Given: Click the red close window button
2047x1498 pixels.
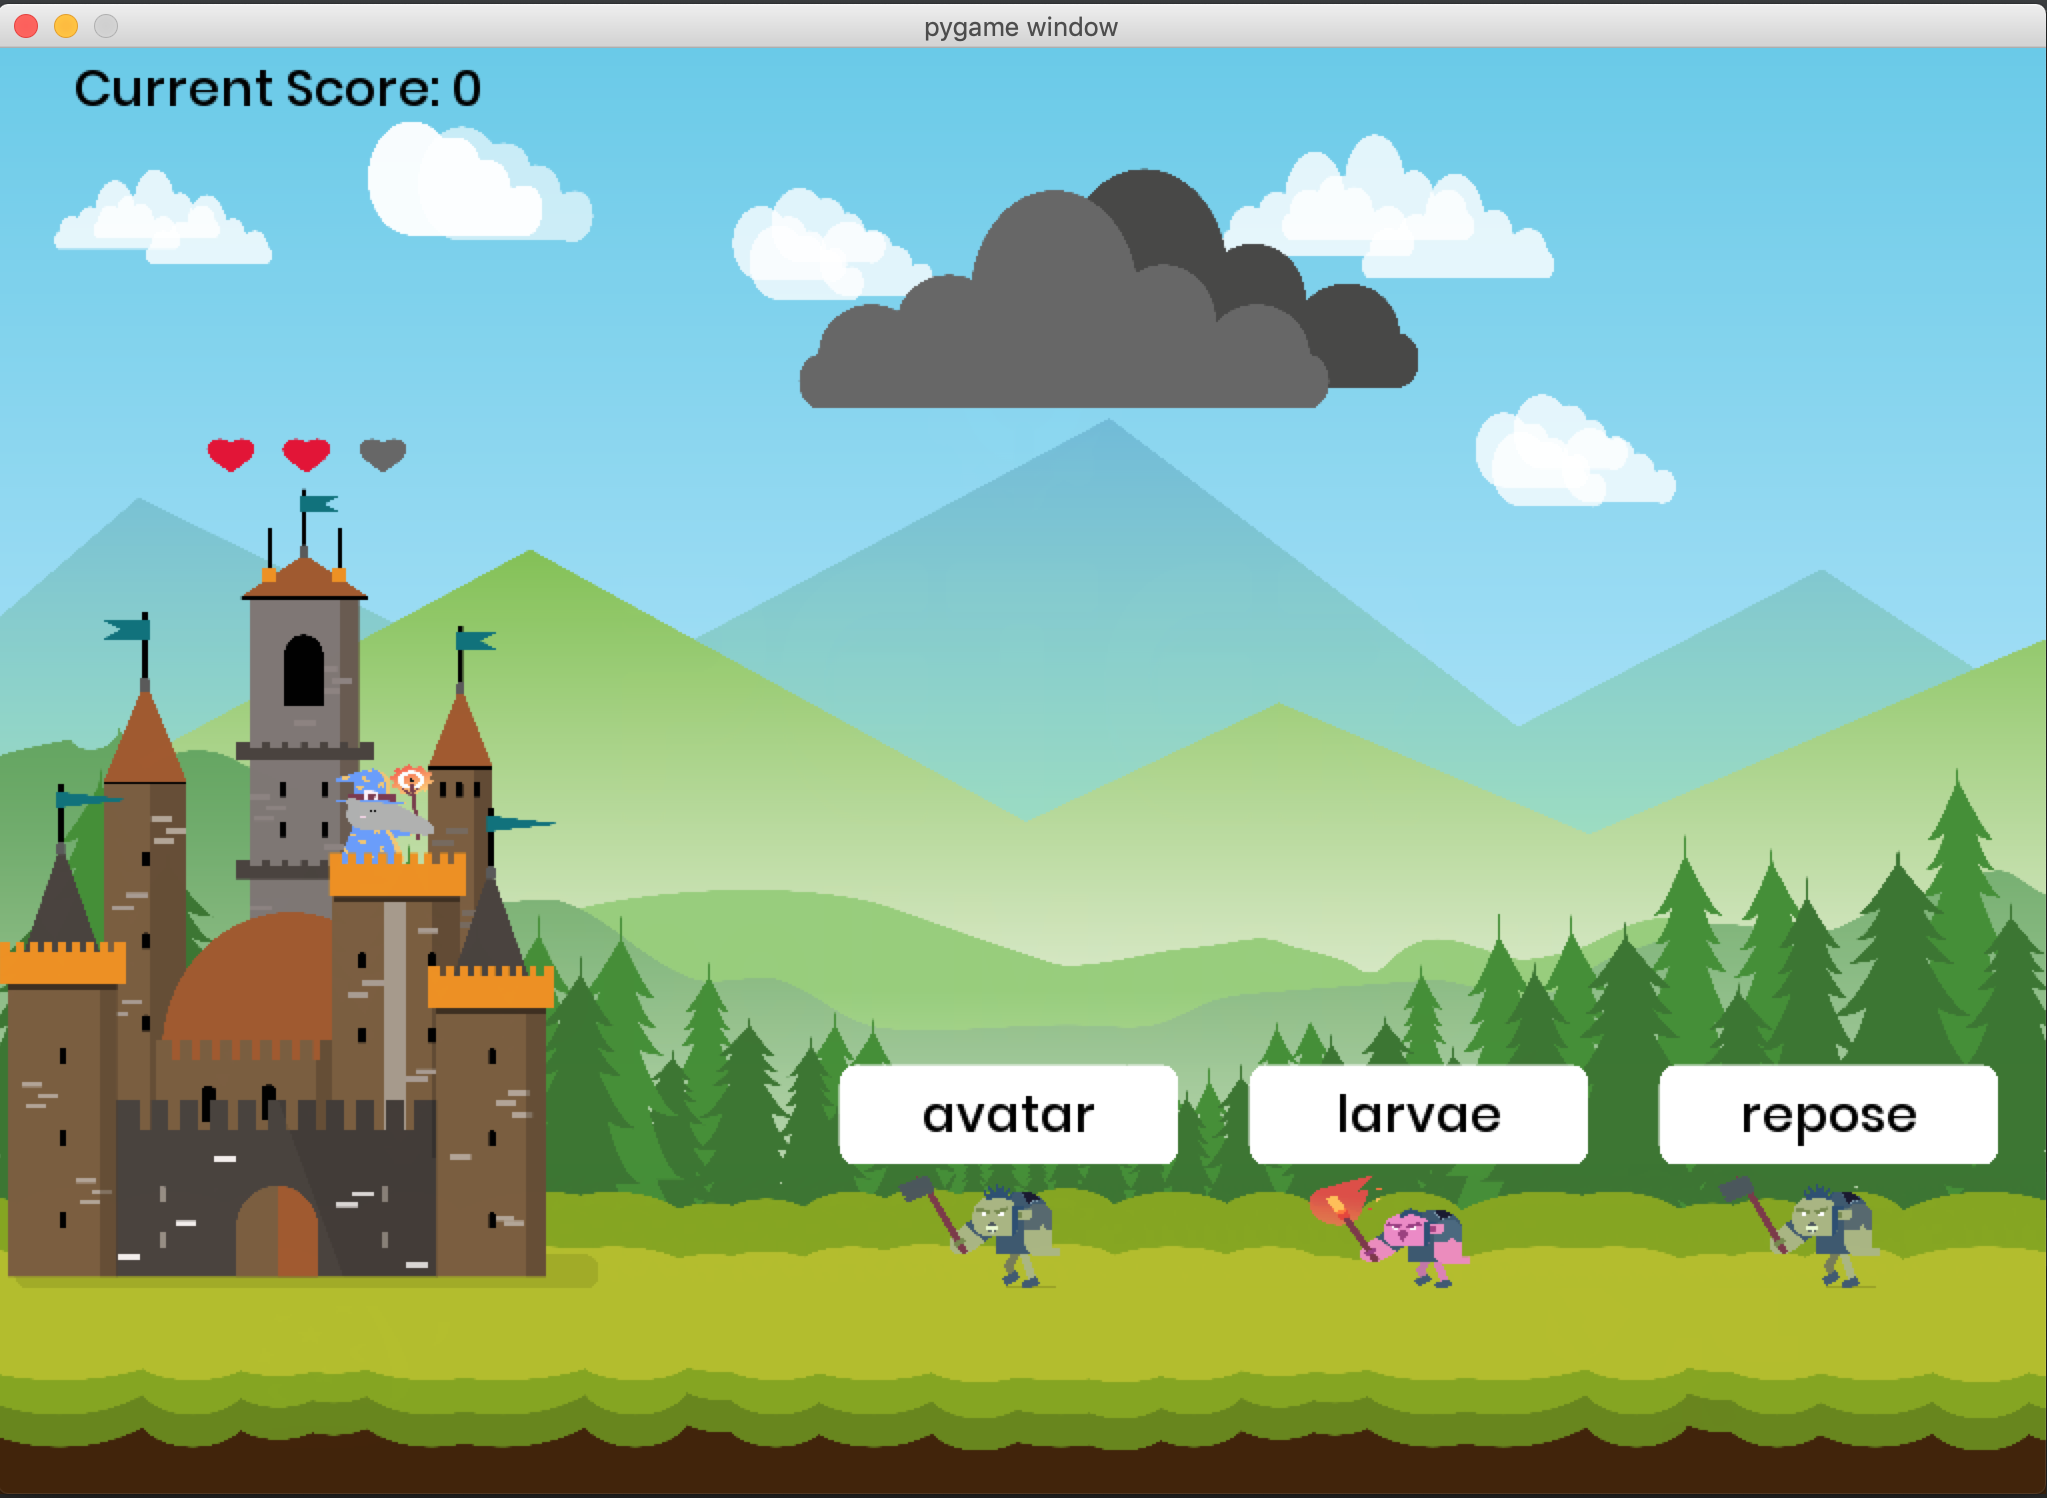Looking at the screenshot, I should tap(26, 26).
